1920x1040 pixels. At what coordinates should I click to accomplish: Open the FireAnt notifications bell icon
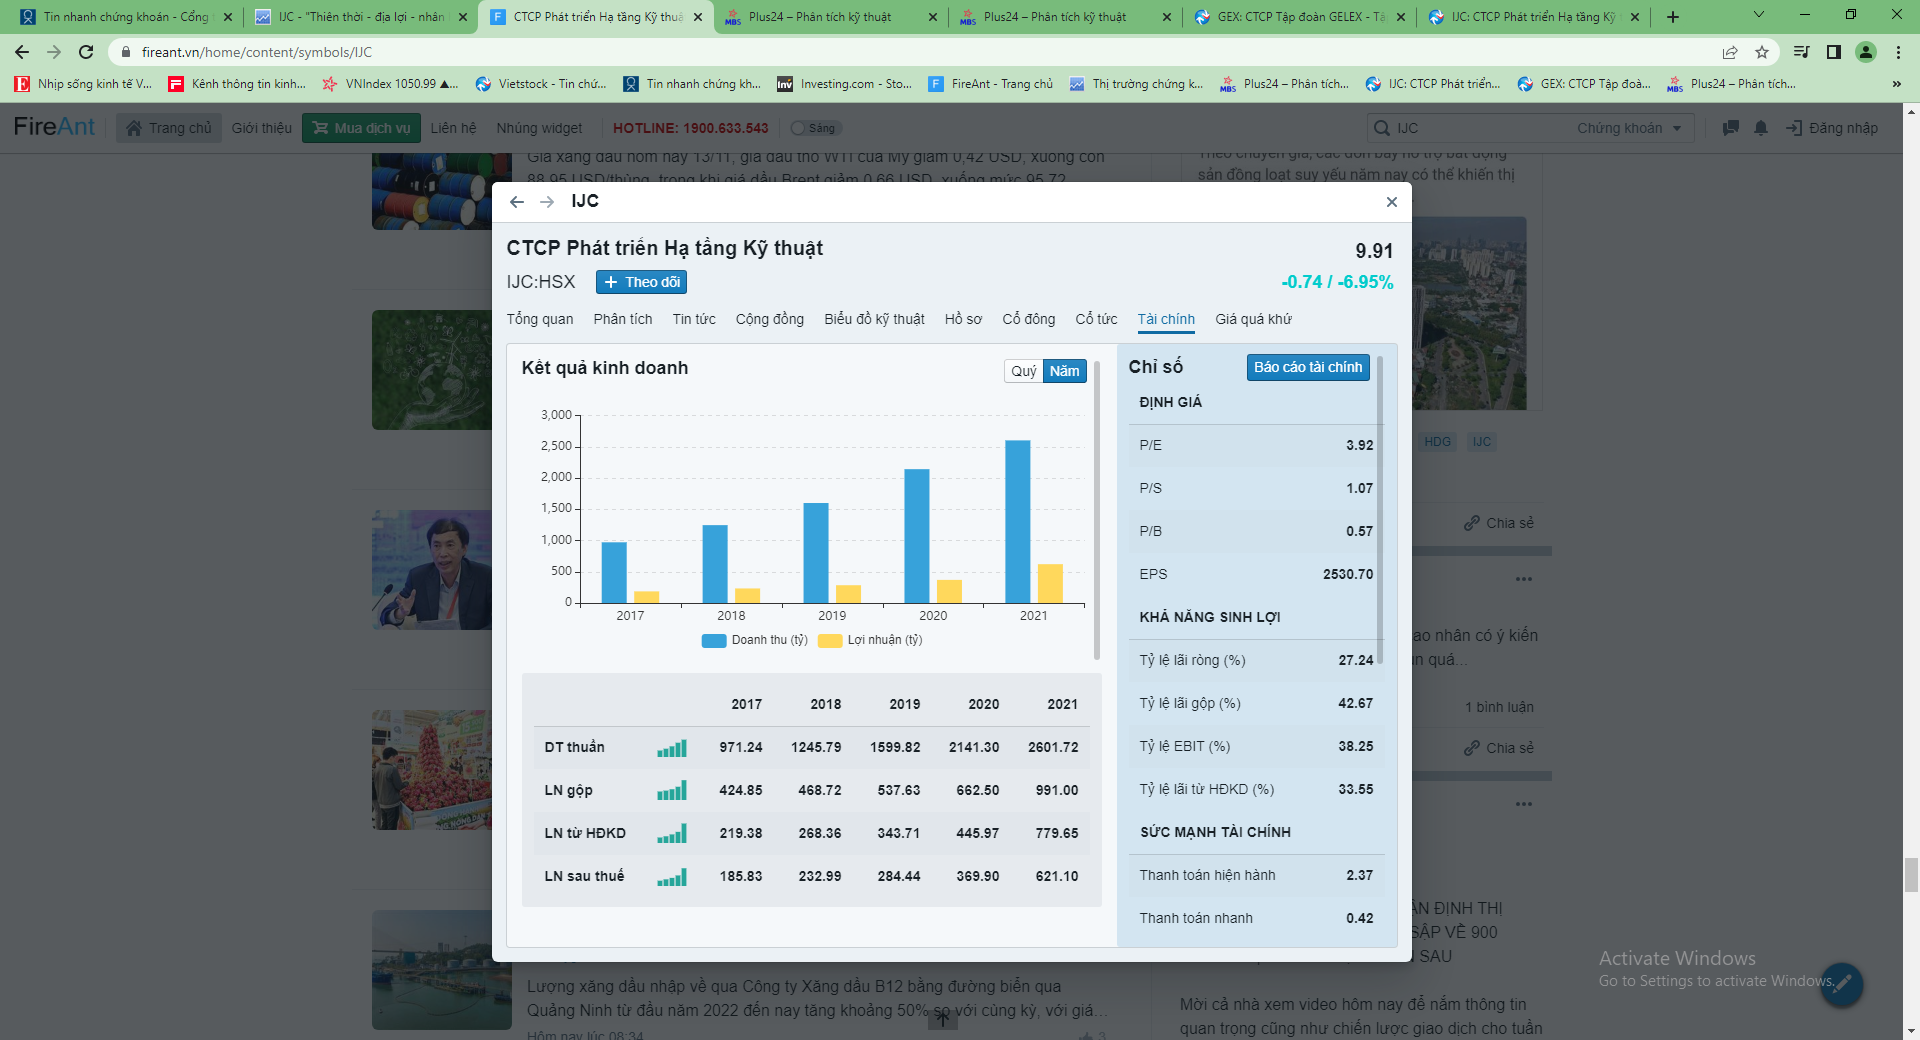[x=1761, y=128]
